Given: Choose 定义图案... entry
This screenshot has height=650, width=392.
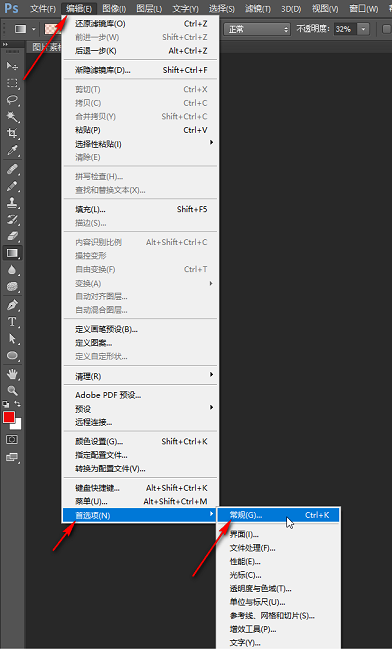Looking at the screenshot, I should click(140, 343).
